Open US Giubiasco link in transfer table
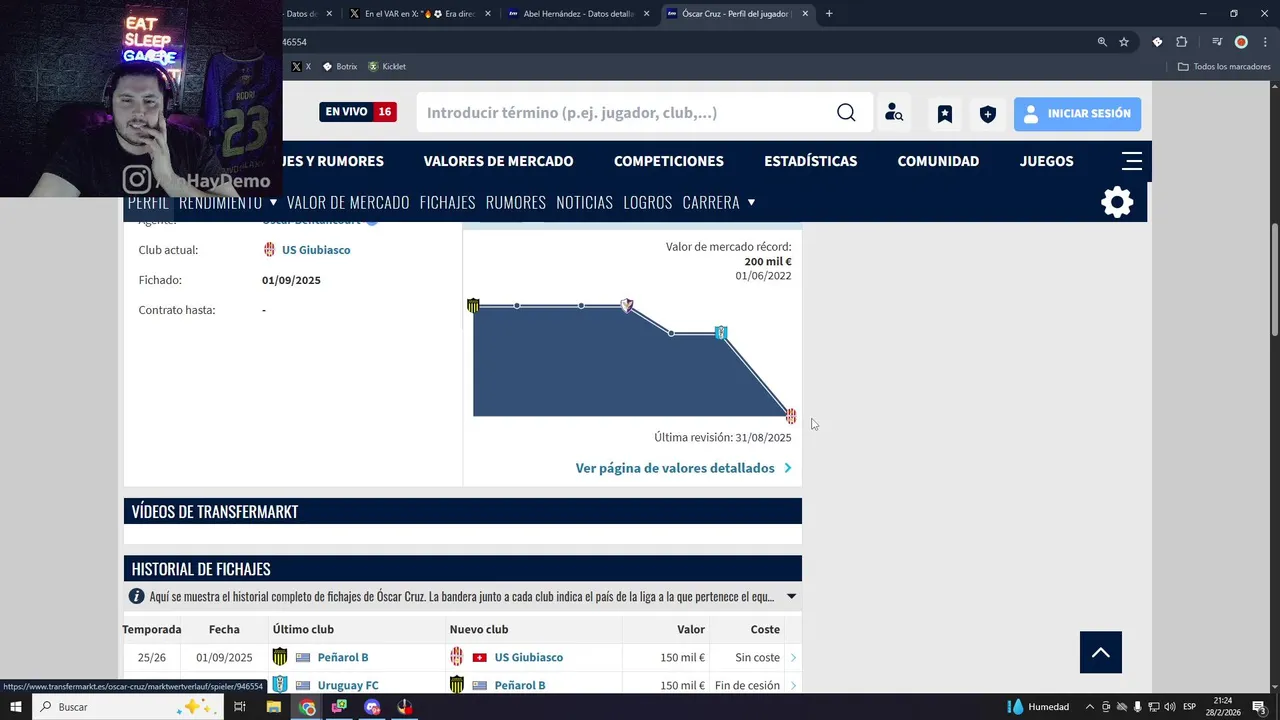This screenshot has height=720, width=1280. point(529,657)
